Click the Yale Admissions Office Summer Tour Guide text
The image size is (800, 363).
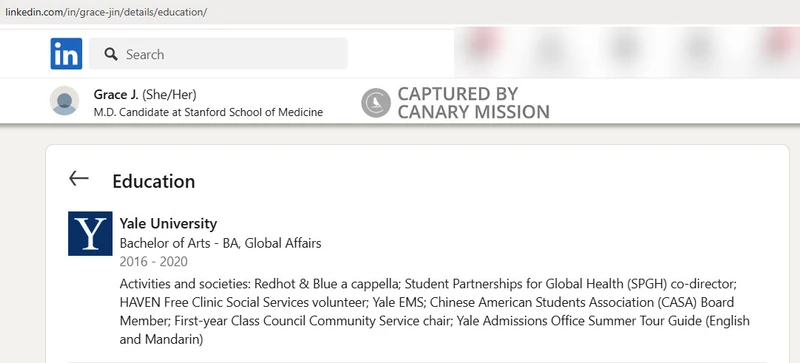(580, 321)
